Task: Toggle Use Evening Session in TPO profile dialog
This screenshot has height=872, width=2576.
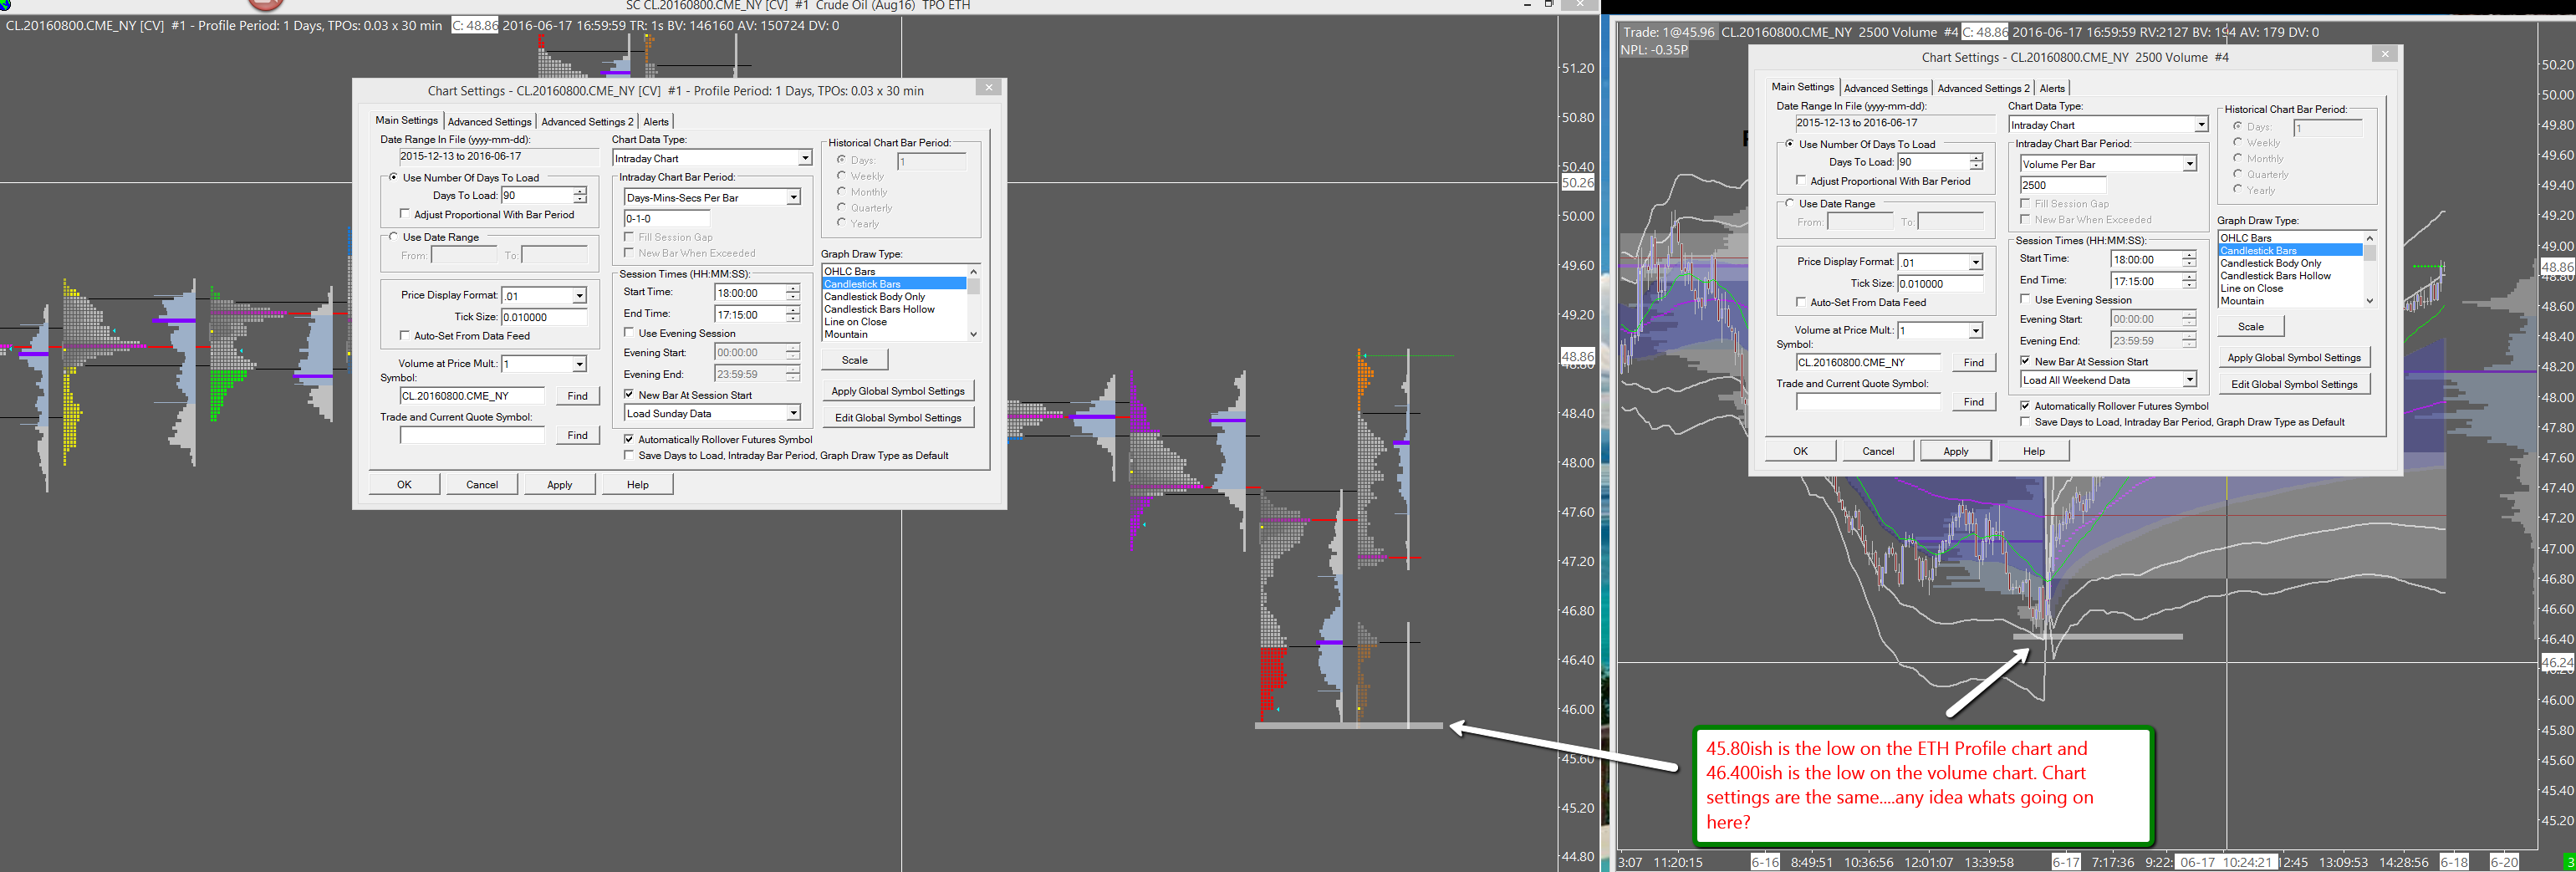Action: pos(629,333)
